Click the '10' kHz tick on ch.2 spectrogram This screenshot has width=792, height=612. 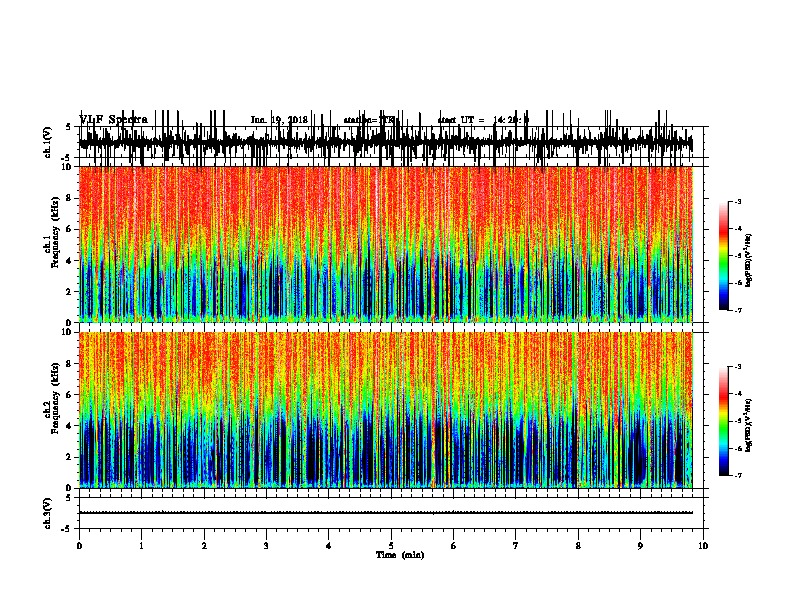[x=68, y=332]
